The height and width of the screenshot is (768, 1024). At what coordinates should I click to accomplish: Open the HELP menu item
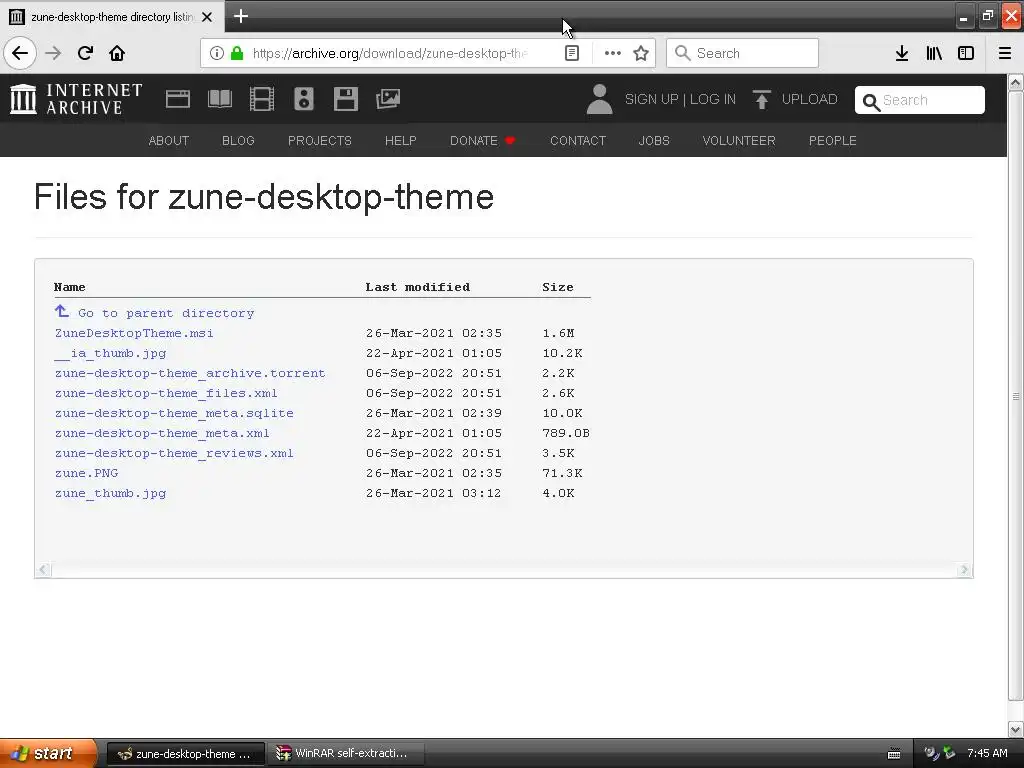(x=400, y=140)
